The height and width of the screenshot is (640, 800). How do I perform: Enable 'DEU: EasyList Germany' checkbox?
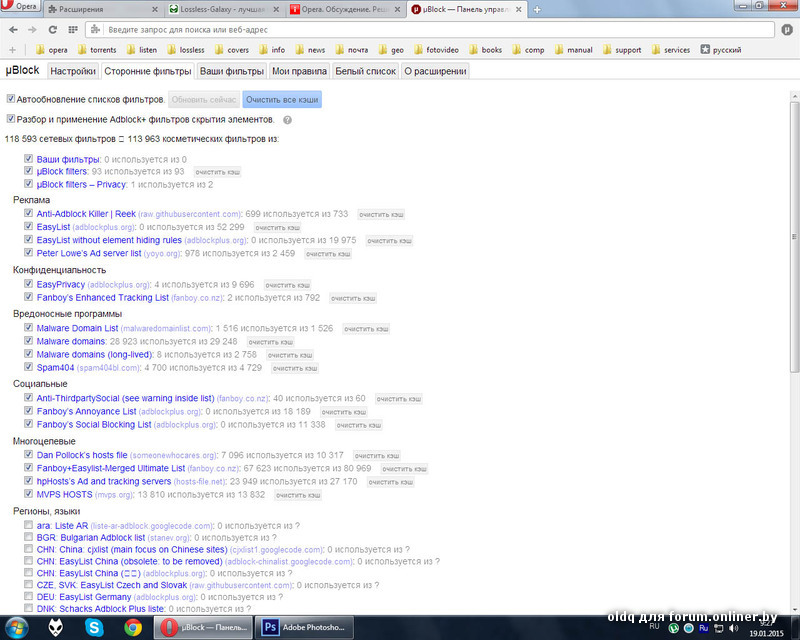[x=29, y=596]
